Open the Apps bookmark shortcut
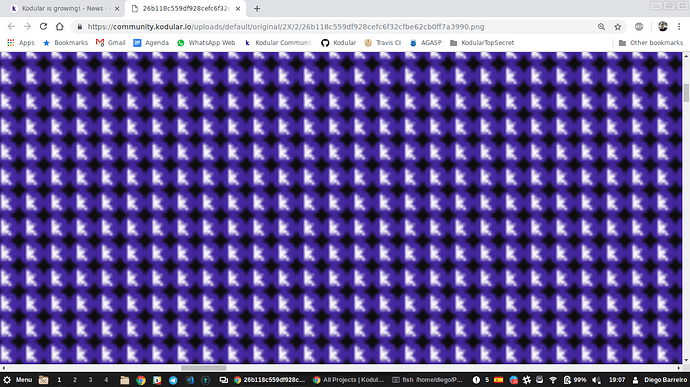Screen dimensions: 690x387 (21, 43)
